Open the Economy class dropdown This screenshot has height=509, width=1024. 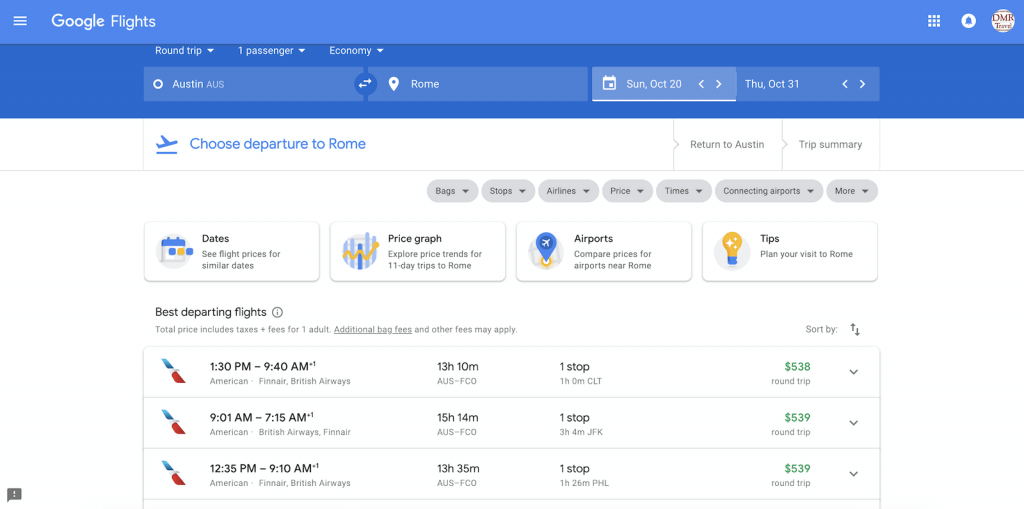coord(356,51)
